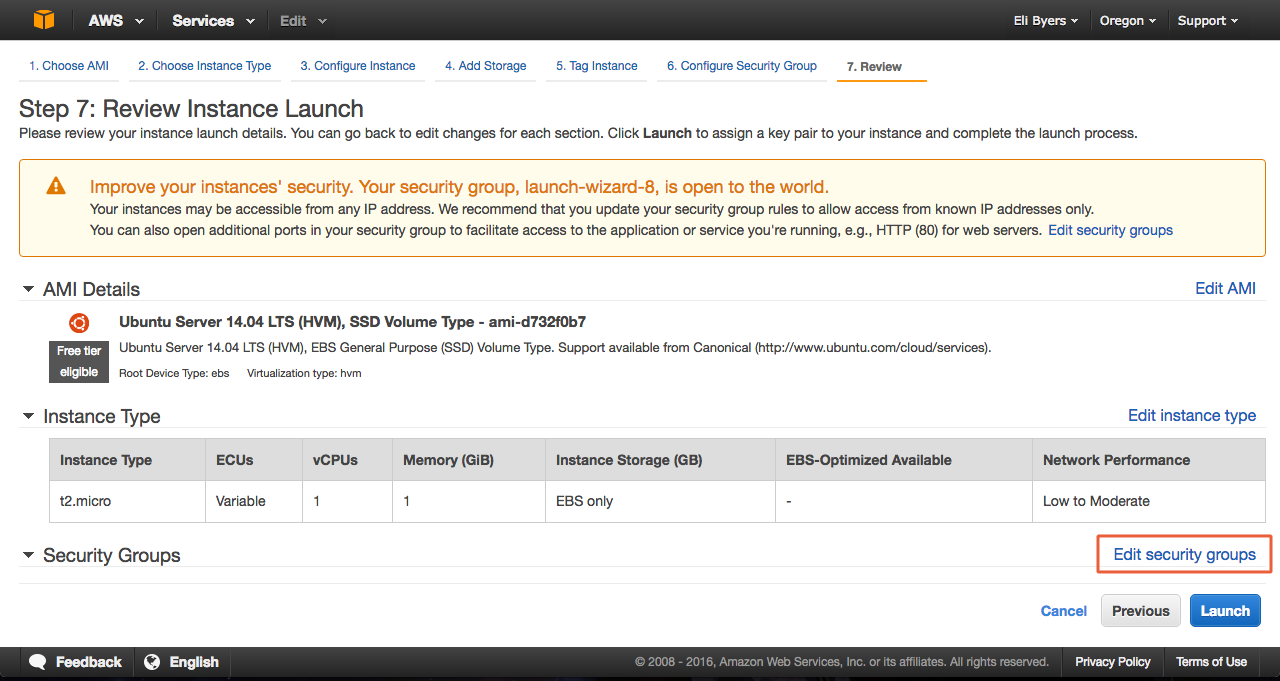
Task: Open the Support dropdown menu
Action: pyautogui.click(x=1207, y=20)
